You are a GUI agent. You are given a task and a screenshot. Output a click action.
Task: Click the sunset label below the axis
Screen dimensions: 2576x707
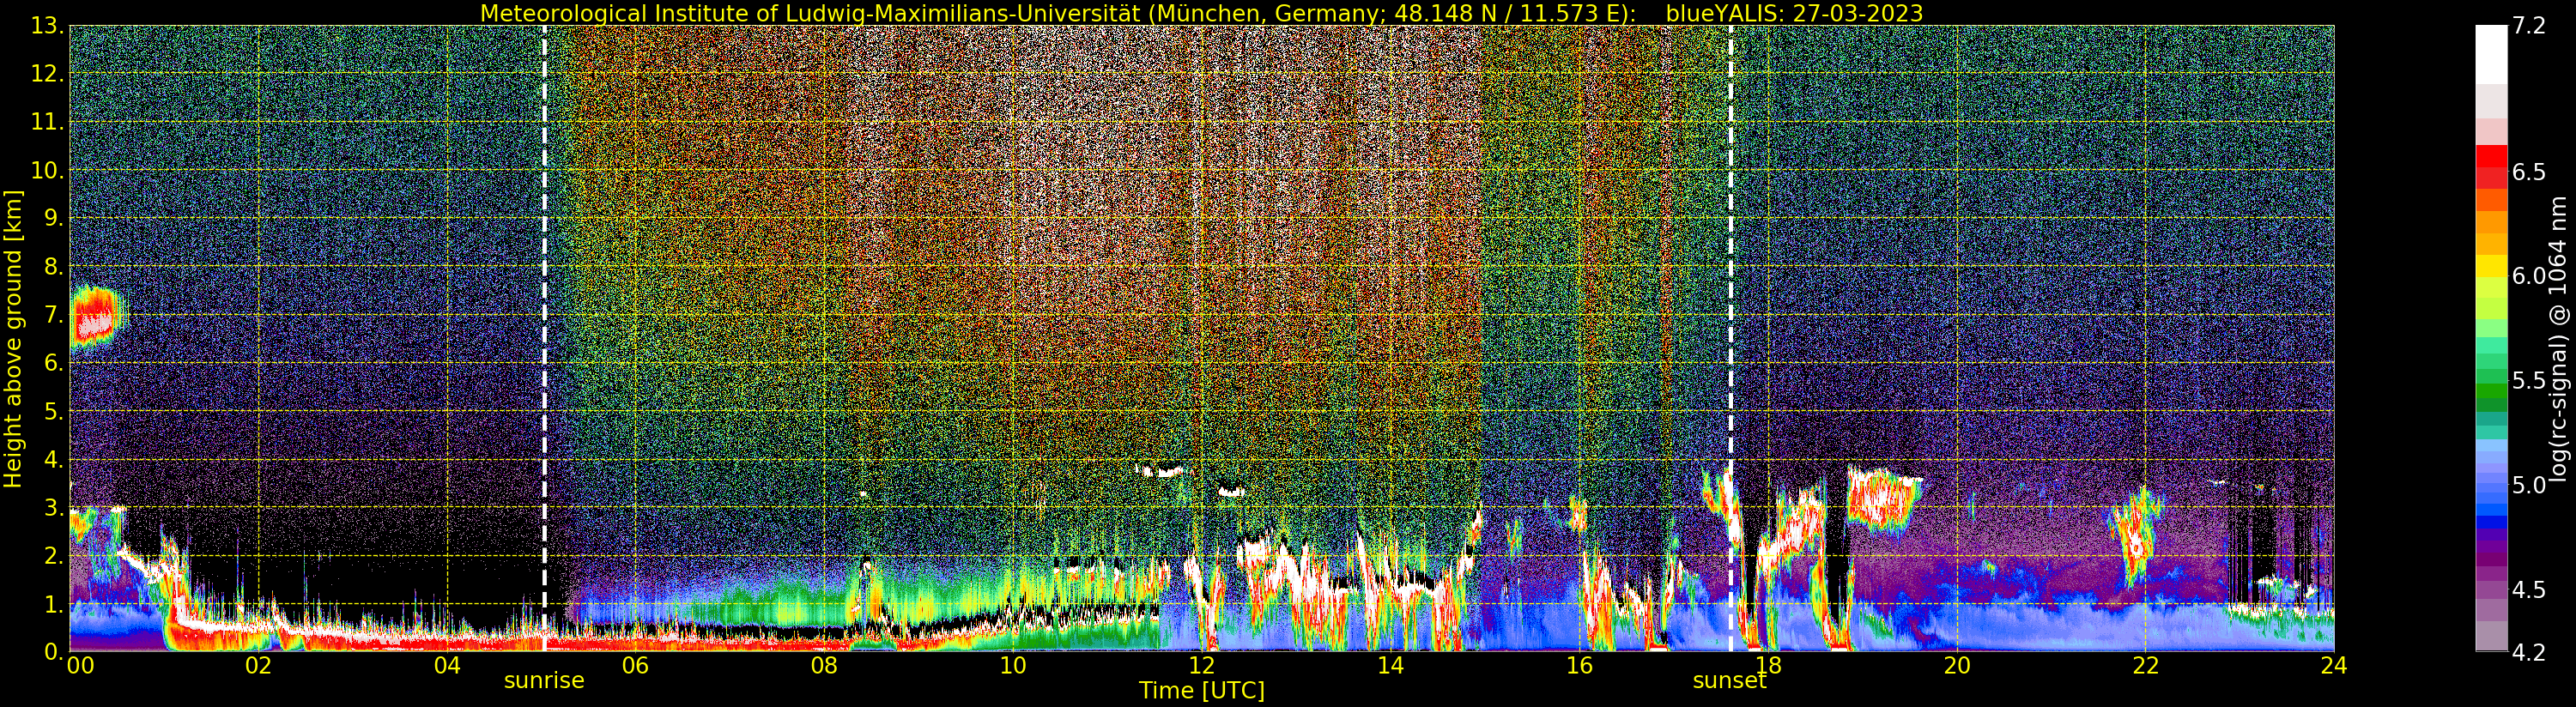point(1729,681)
